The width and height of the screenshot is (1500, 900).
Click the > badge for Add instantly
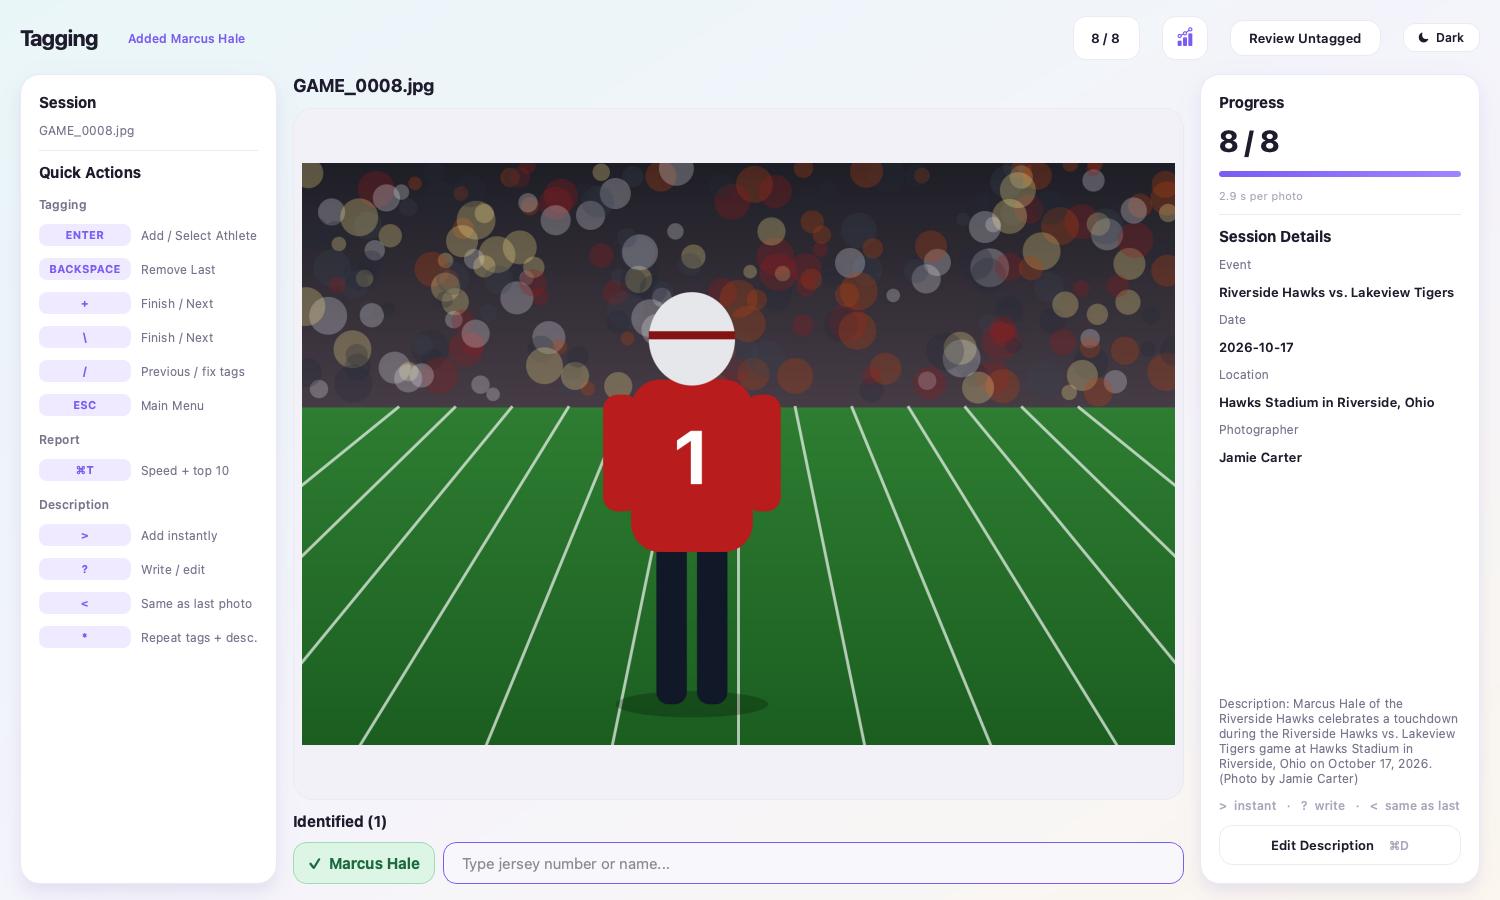85,535
